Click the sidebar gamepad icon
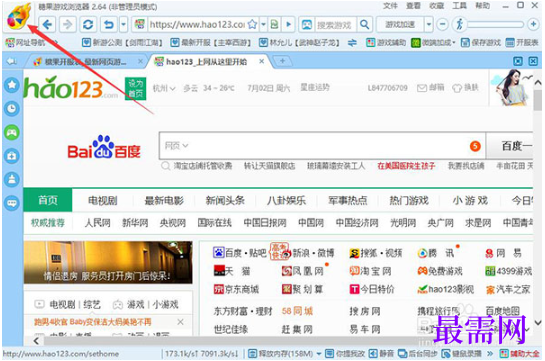The width and height of the screenshot is (545, 361). coord(12,132)
